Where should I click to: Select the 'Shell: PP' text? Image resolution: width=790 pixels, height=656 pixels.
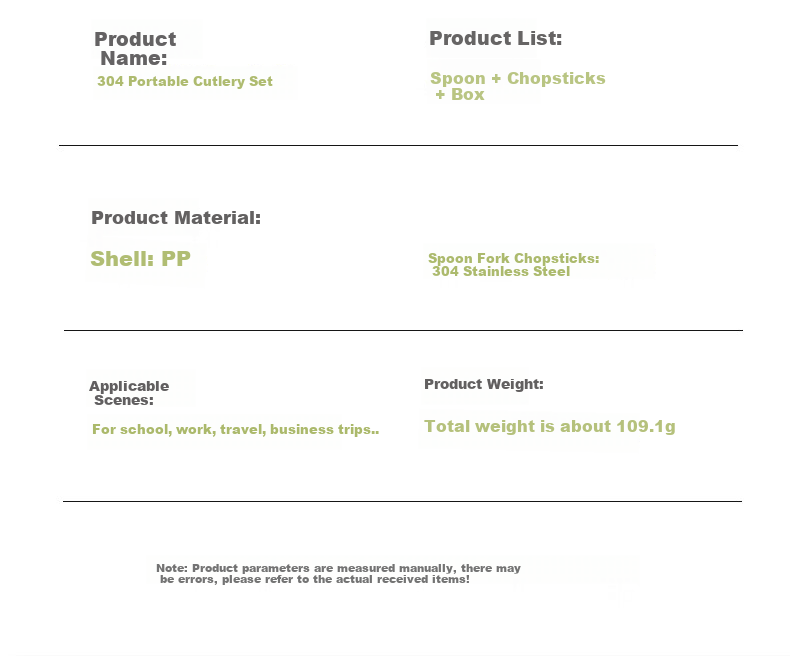141,258
